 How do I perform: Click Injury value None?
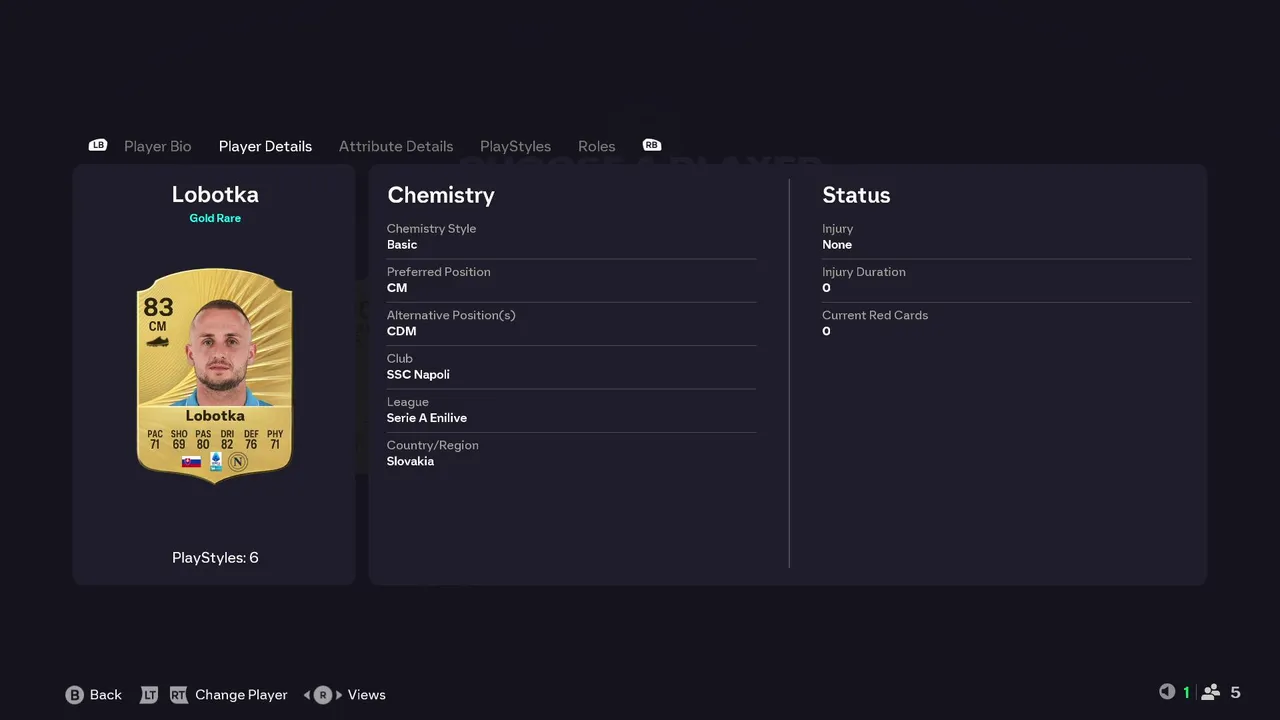[837, 245]
